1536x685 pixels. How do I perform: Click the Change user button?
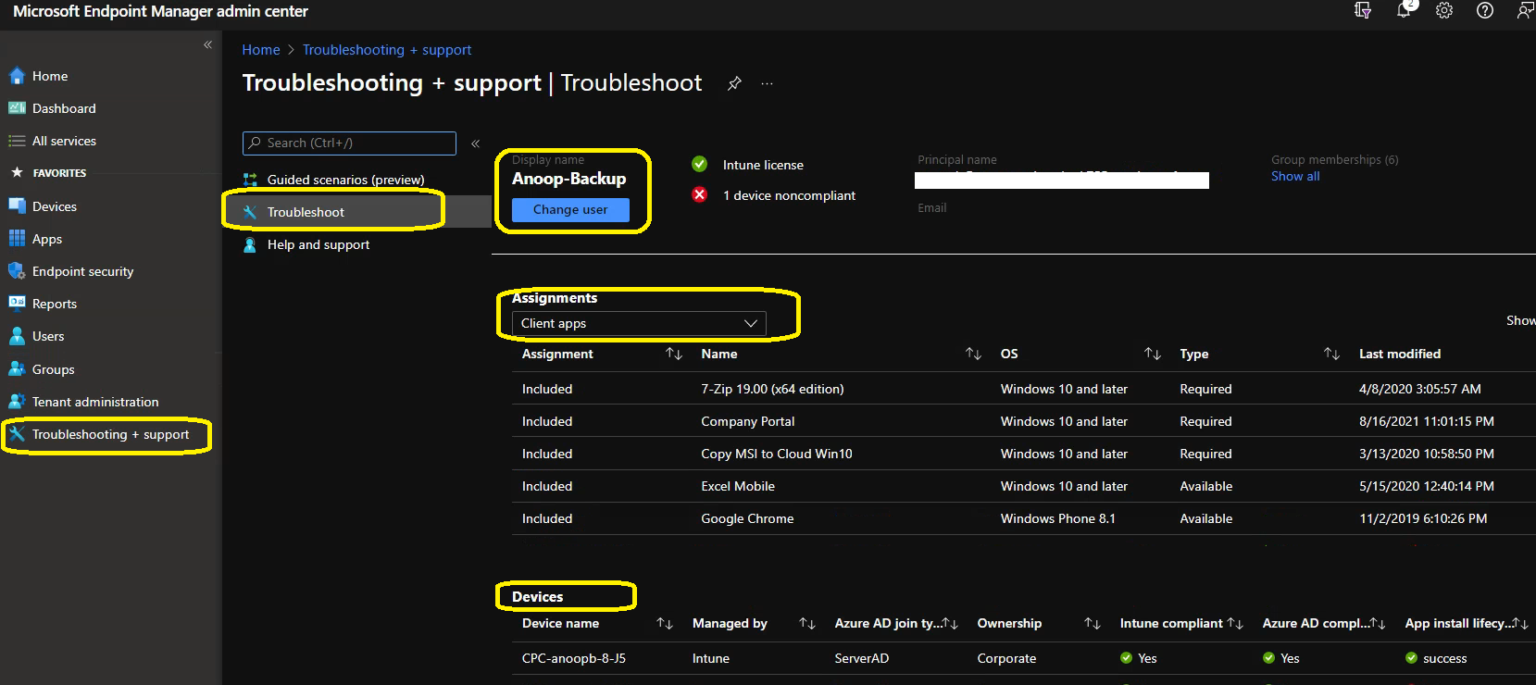[570, 209]
